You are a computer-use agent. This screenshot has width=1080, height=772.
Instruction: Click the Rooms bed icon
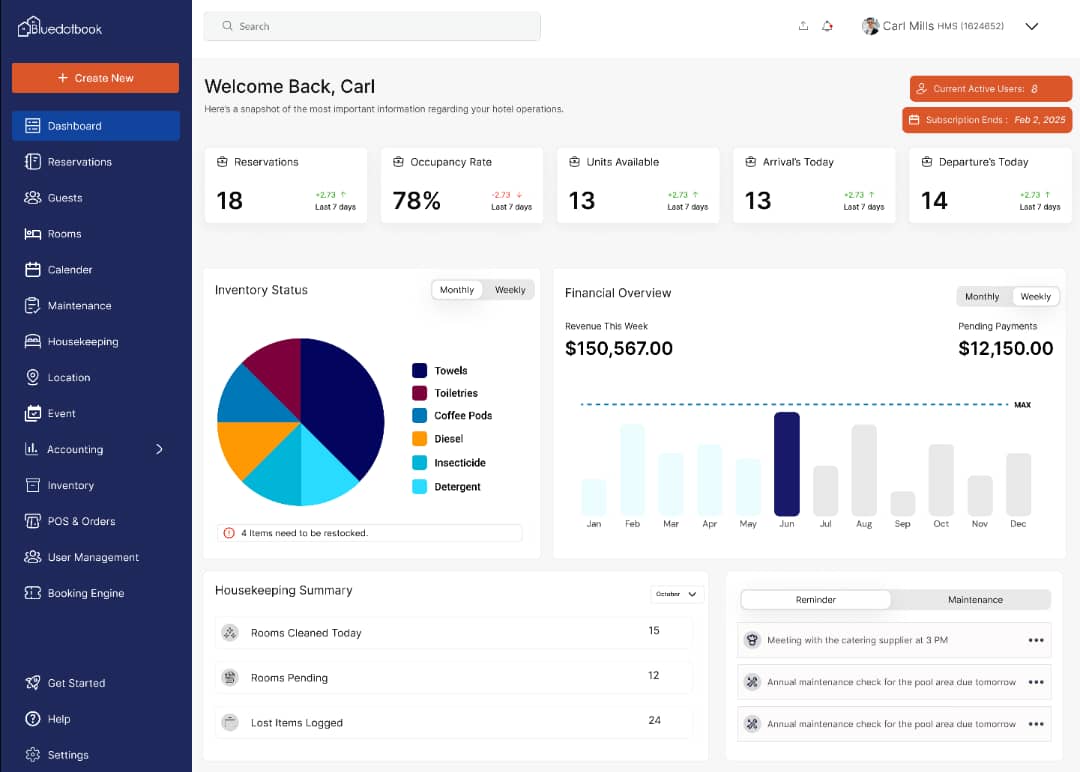tap(32, 234)
